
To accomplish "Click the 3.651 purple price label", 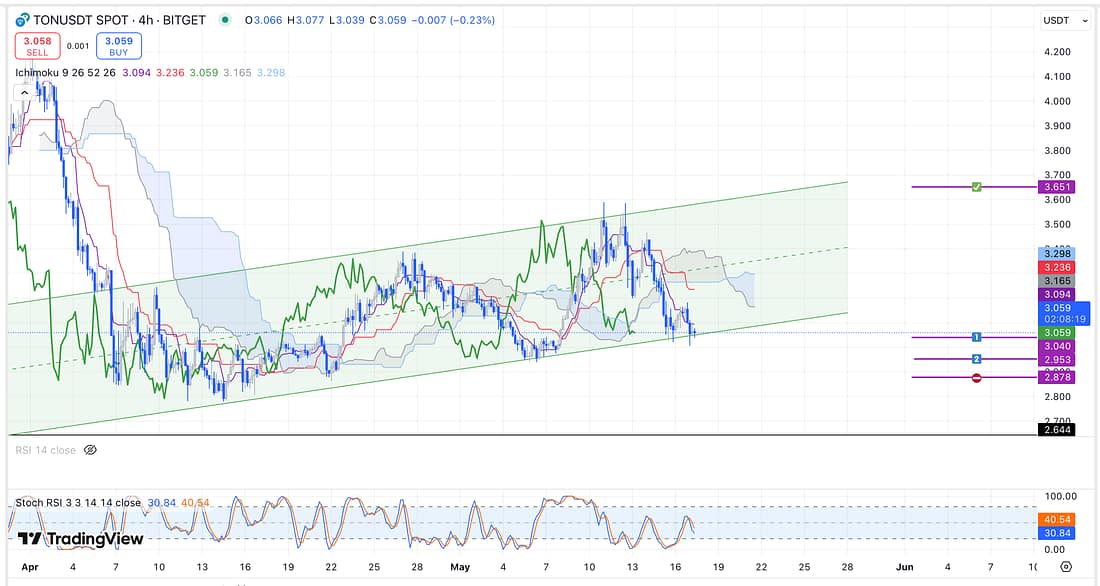I will click(x=1058, y=187).
